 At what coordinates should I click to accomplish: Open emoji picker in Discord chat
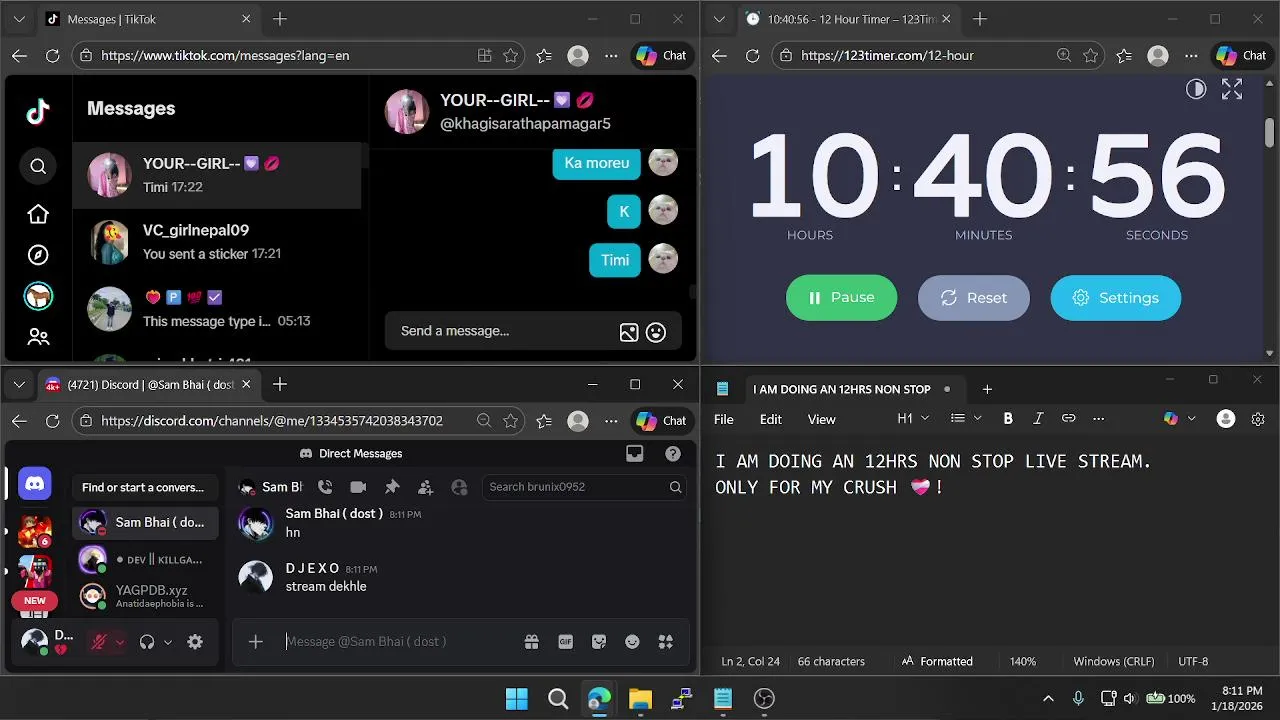coord(632,642)
